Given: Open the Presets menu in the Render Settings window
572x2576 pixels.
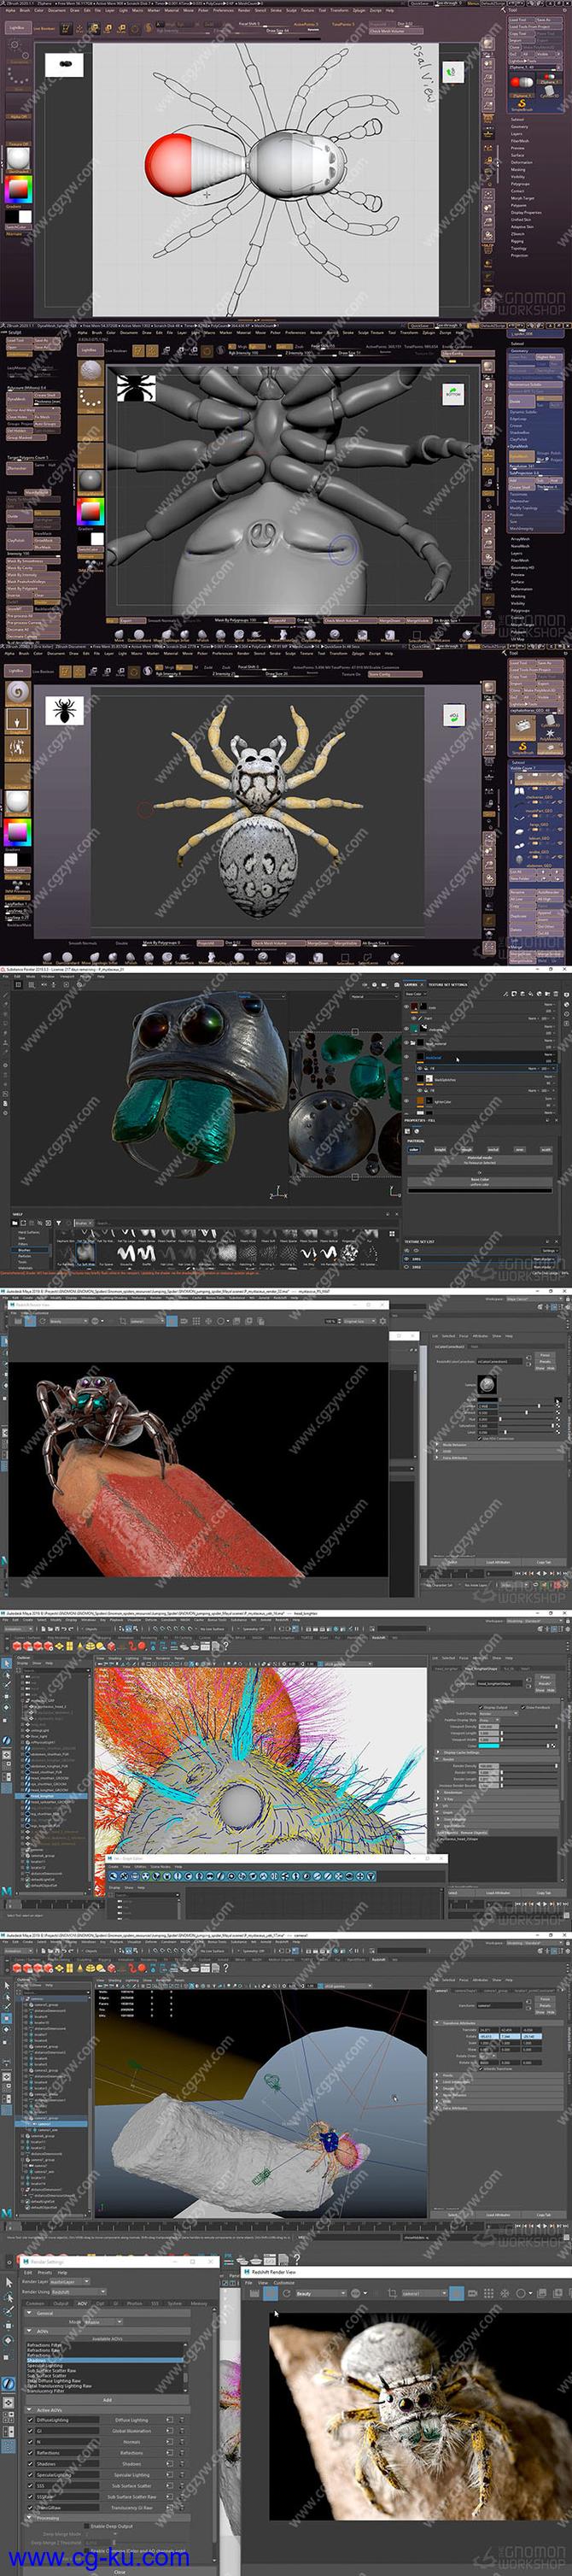Looking at the screenshot, I should [45, 2273].
